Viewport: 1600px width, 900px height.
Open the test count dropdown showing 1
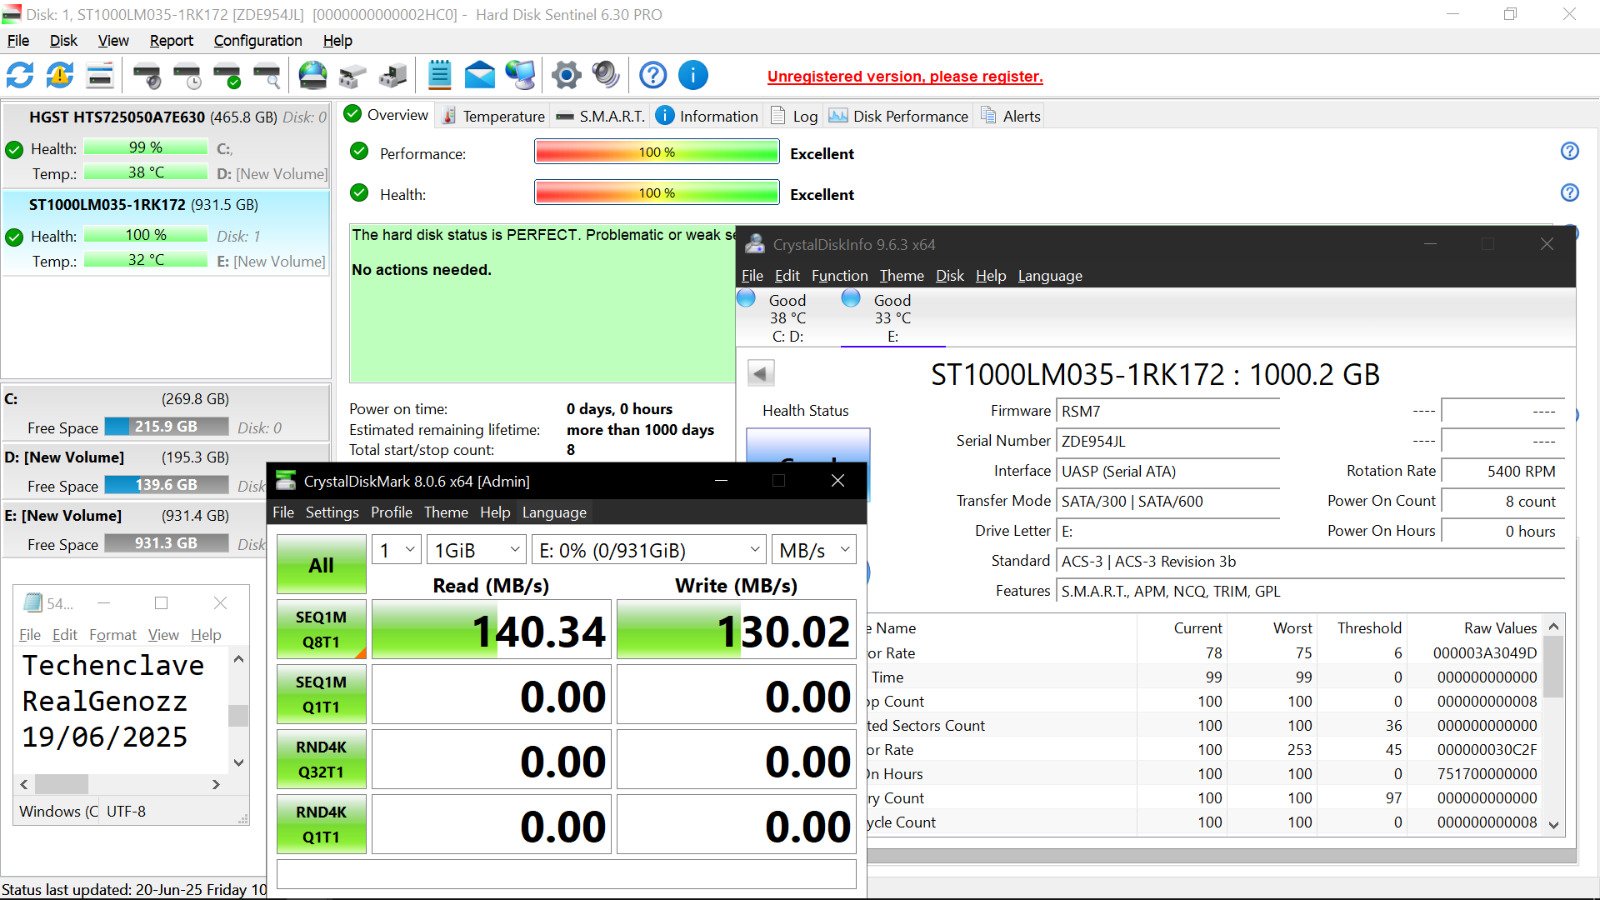pos(397,550)
